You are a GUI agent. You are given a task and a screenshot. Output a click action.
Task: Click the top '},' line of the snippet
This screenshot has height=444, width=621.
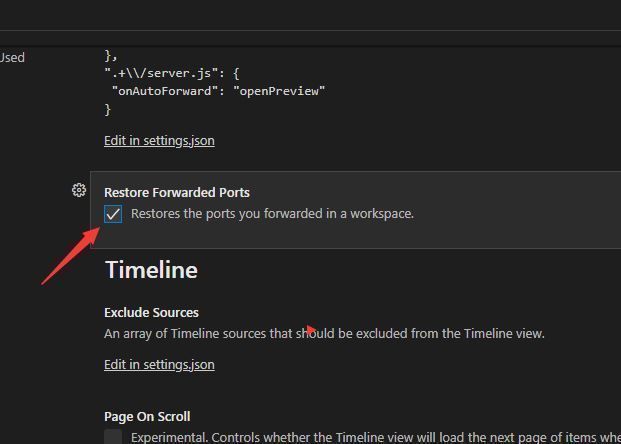(x=111, y=57)
